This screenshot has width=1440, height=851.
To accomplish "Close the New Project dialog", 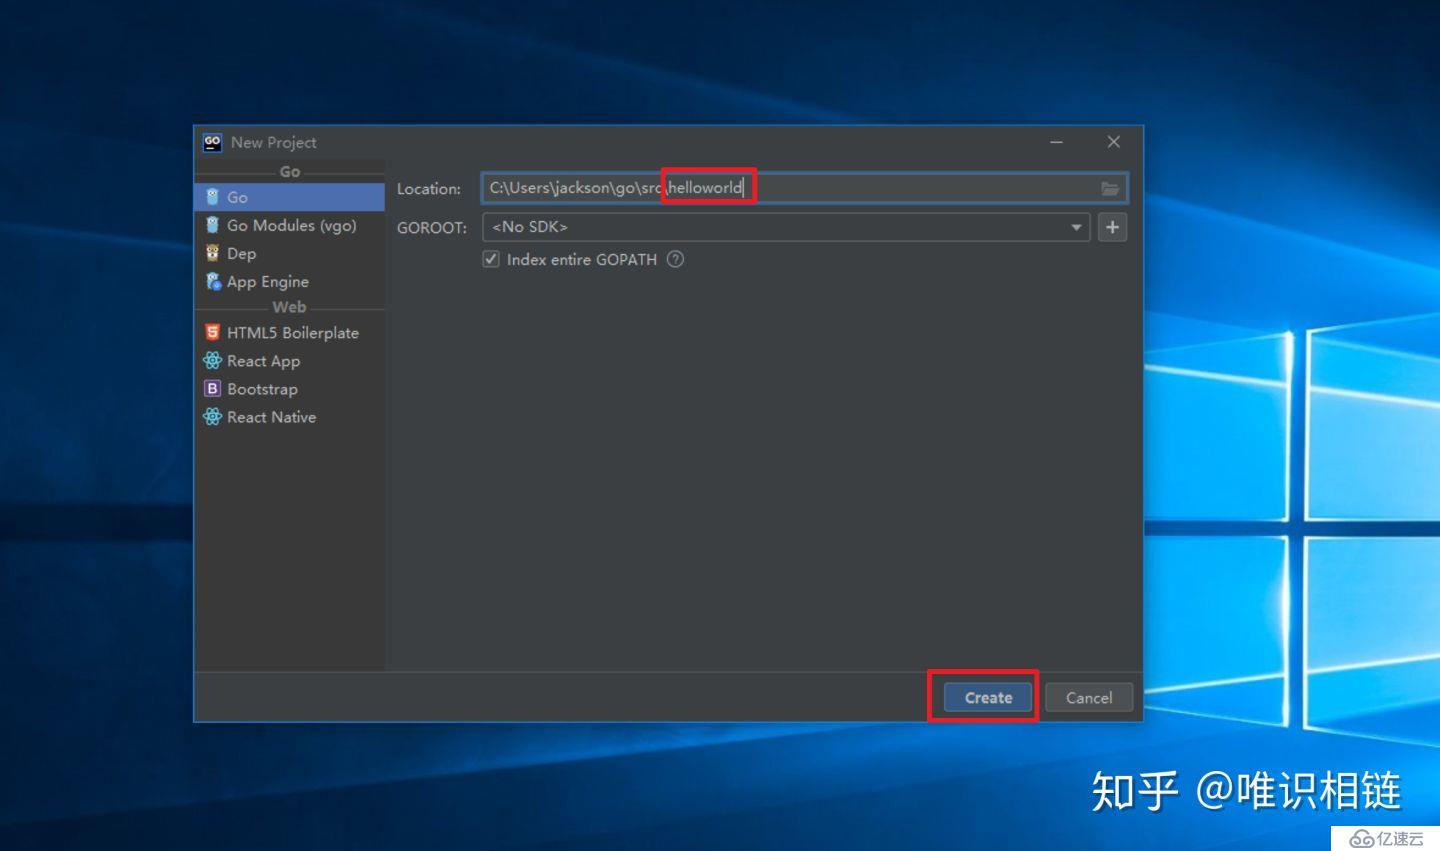I will 1113,142.
